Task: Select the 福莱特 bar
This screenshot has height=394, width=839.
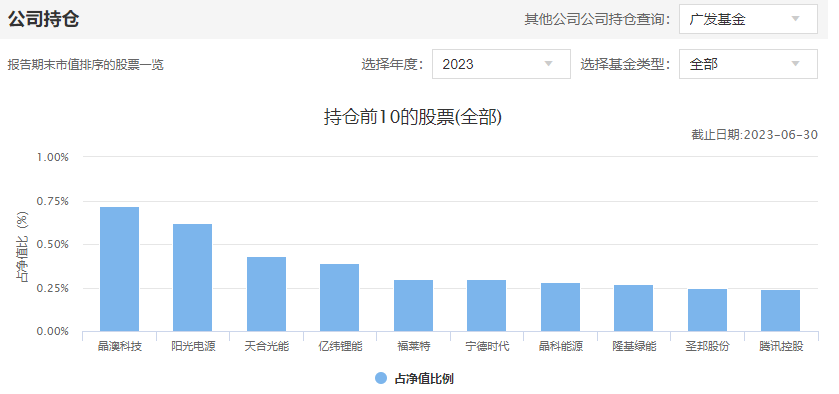Action: [414, 306]
